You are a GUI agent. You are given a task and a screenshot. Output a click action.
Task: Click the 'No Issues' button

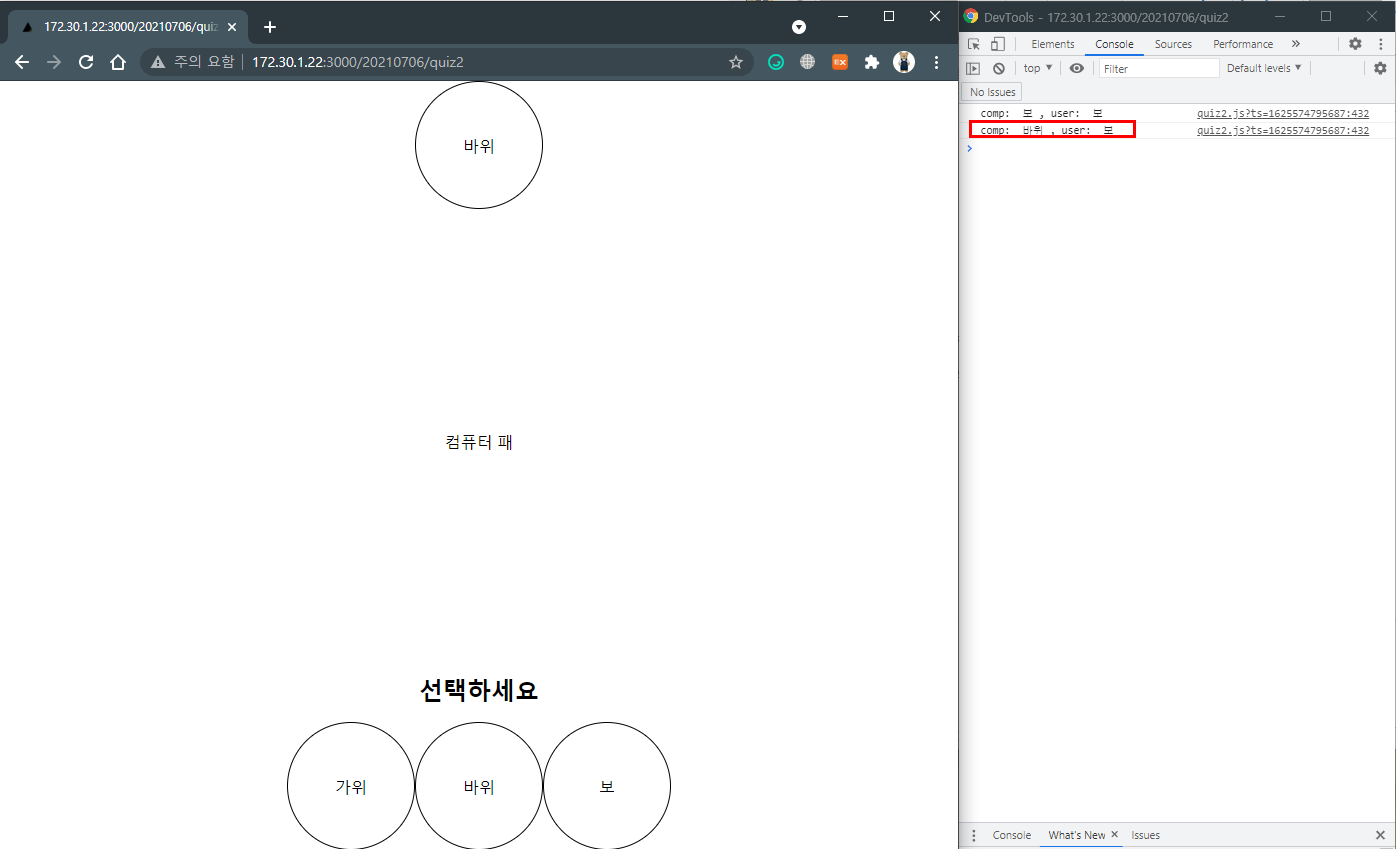pos(993,92)
